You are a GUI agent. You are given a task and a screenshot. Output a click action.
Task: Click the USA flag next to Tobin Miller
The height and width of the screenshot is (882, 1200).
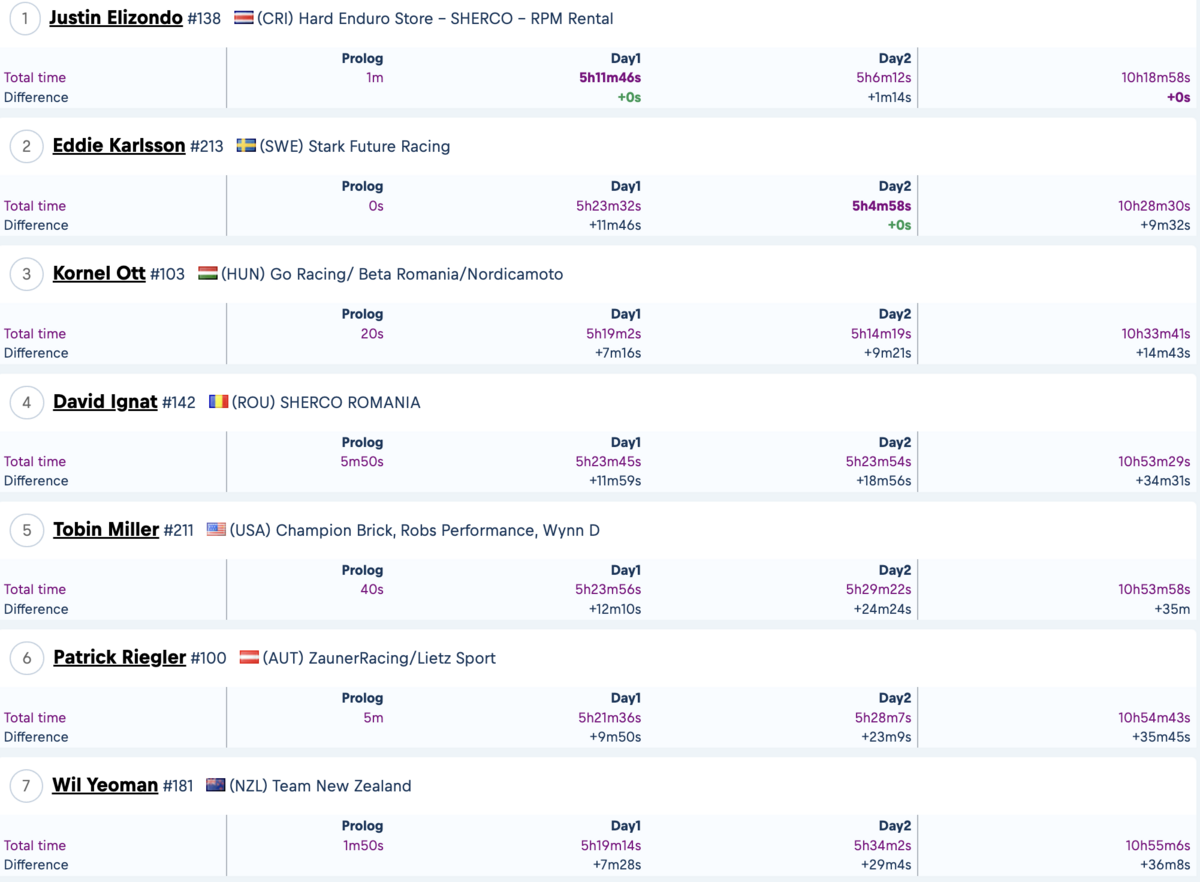click(x=216, y=530)
